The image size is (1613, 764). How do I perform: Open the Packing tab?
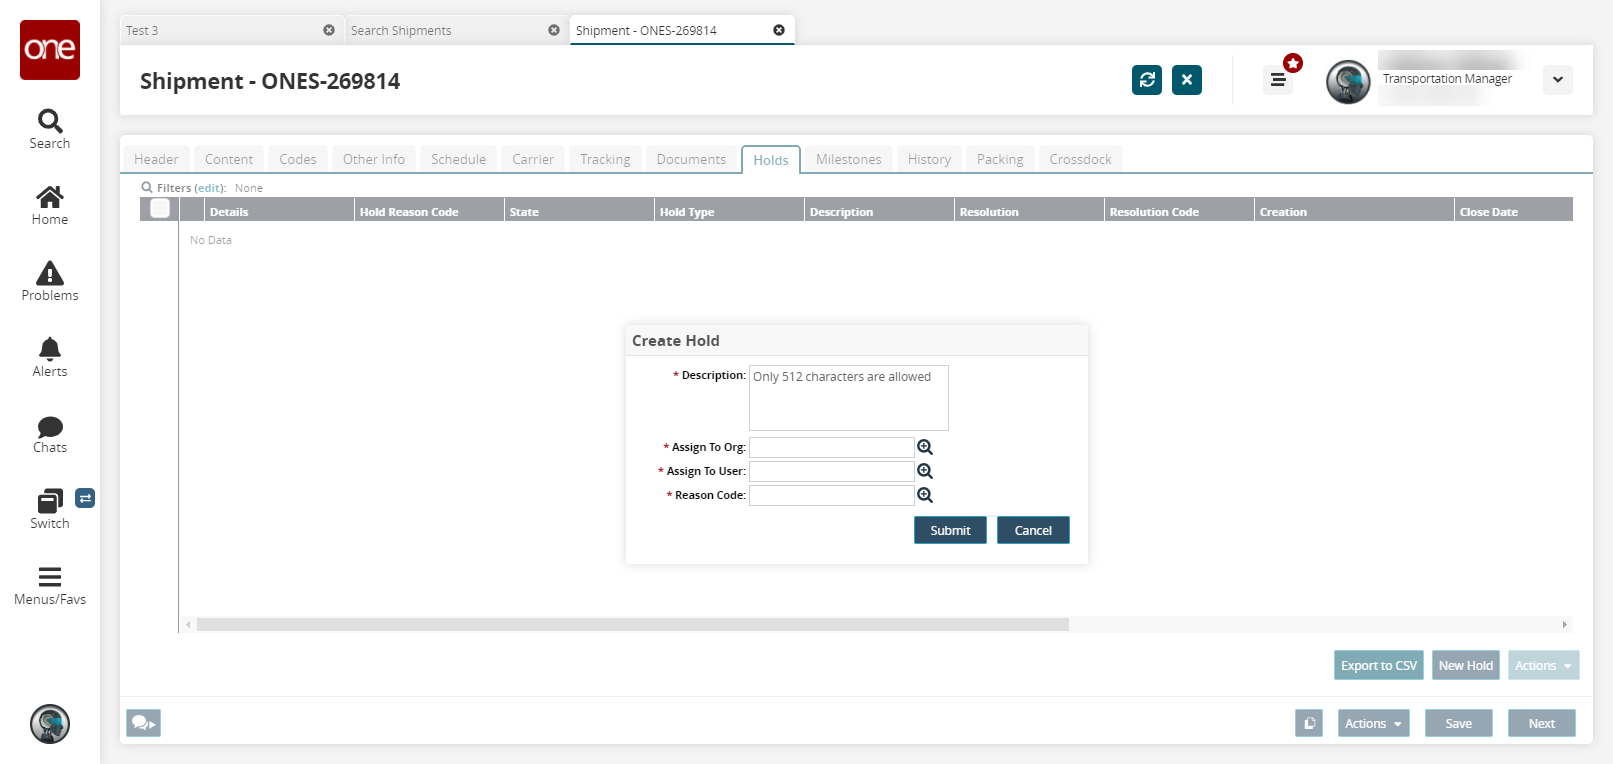[x=1000, y=159]
